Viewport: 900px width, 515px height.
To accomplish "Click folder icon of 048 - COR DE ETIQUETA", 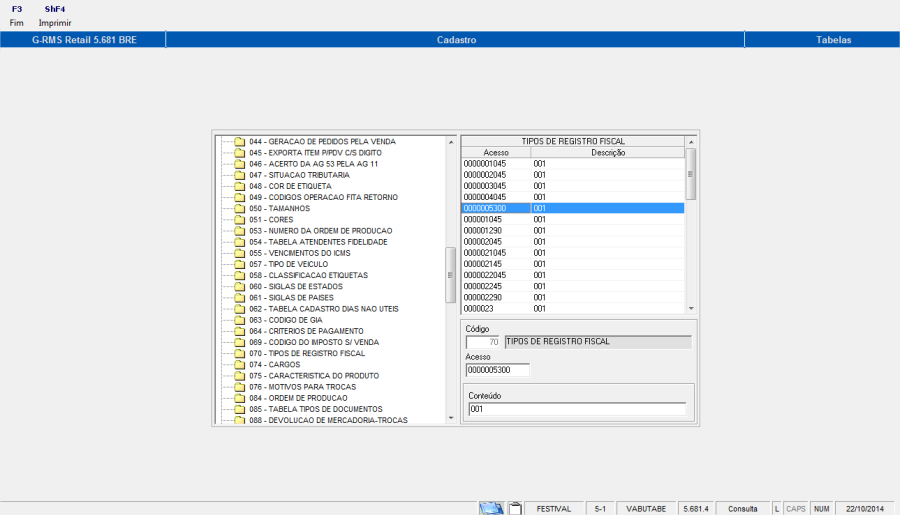I will [x=240, y=186].
